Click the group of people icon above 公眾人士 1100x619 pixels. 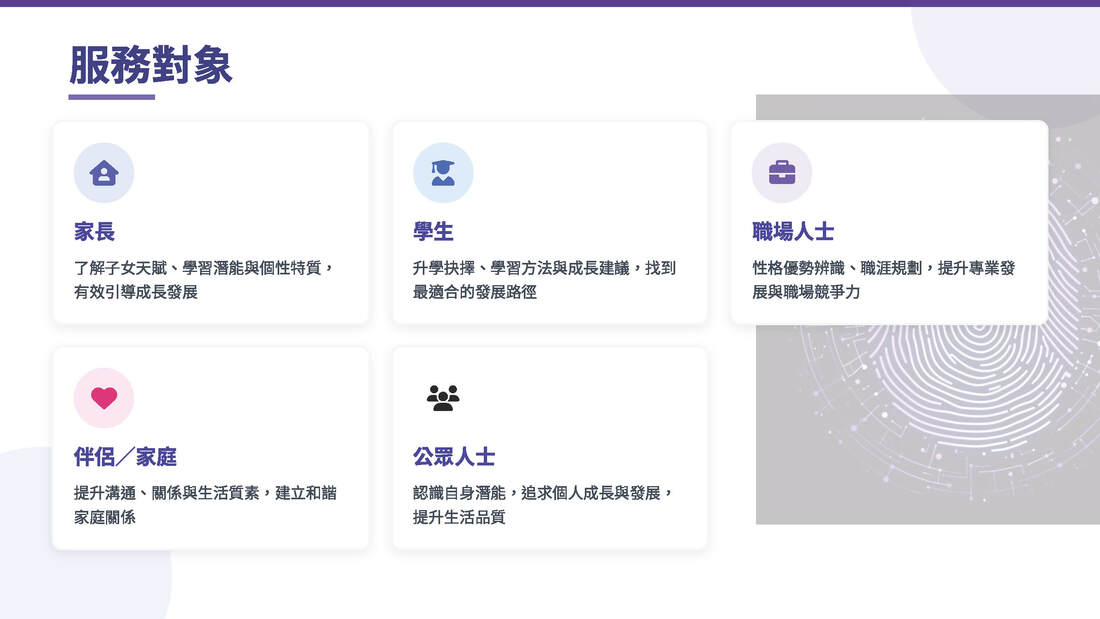443,397
